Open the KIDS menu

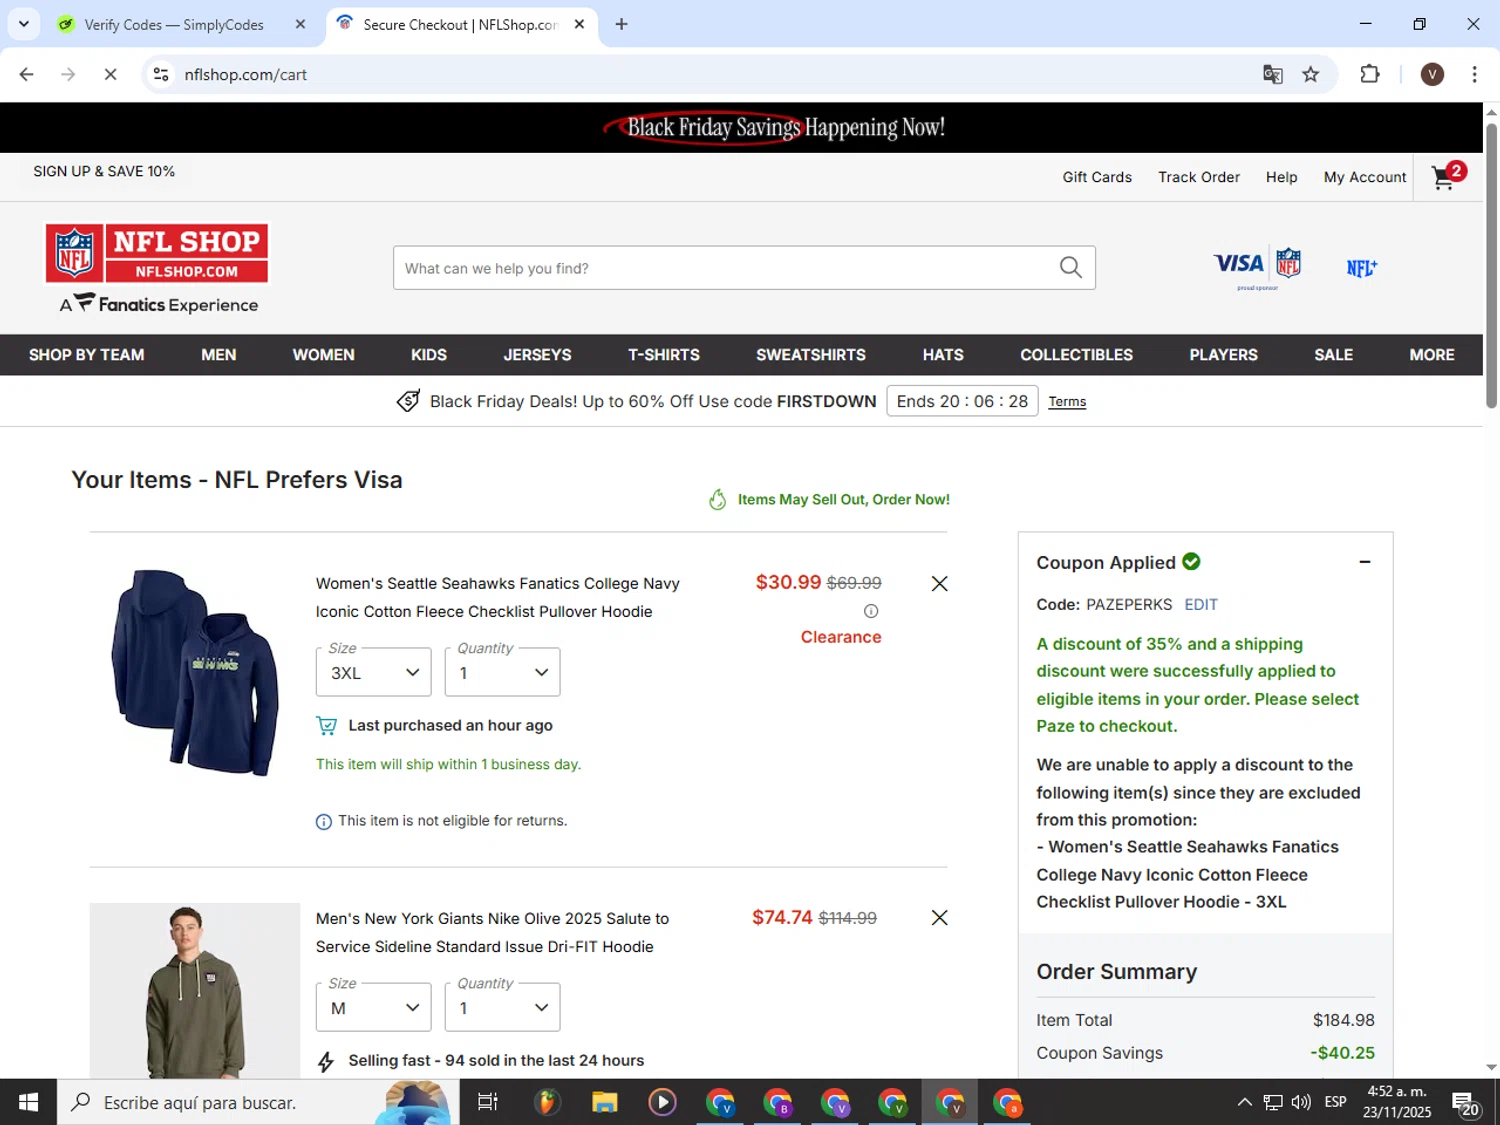point(429,355)
